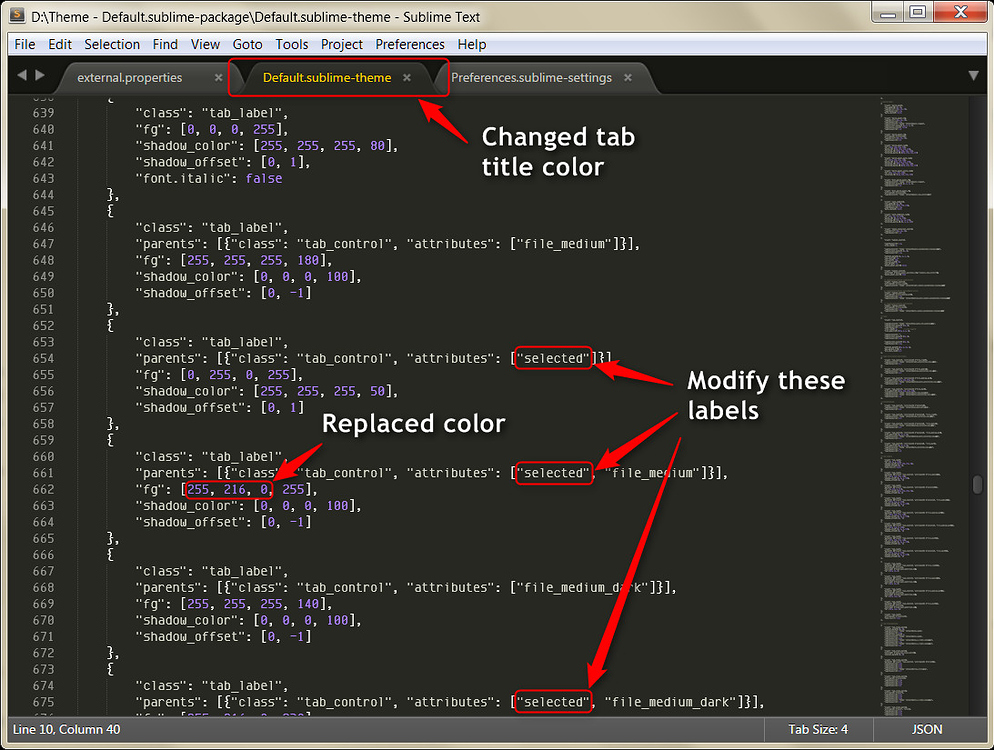Image resolution: width=994 pixels, height=750 pixels.
Task: Click the Sublime Text title bar icon
Action: coord(18,16)
